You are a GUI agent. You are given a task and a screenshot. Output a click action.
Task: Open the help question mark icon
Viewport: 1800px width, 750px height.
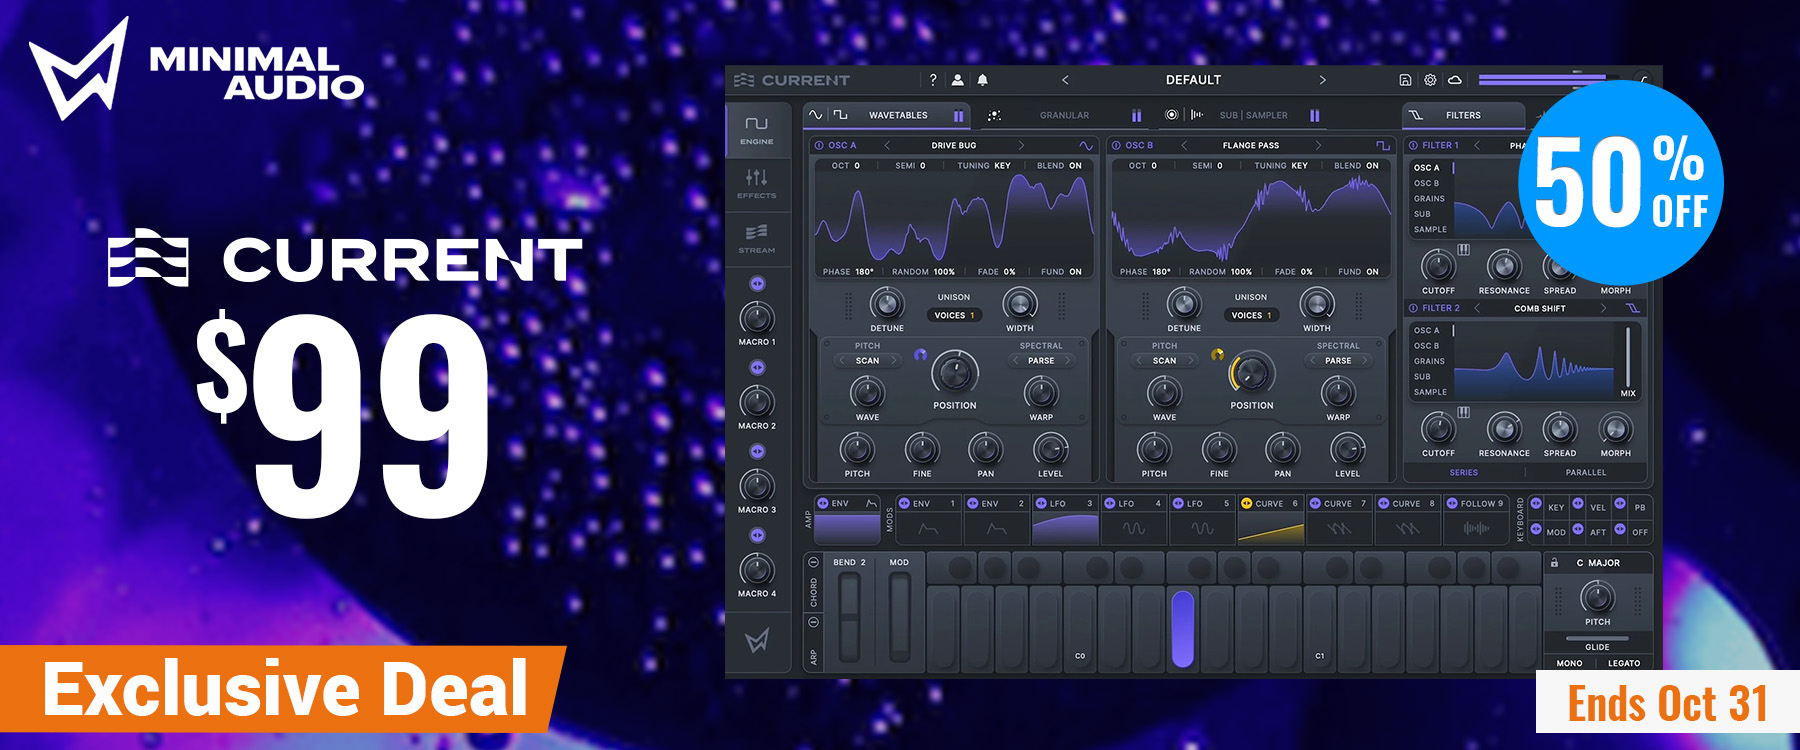click(x=933, y=80)
